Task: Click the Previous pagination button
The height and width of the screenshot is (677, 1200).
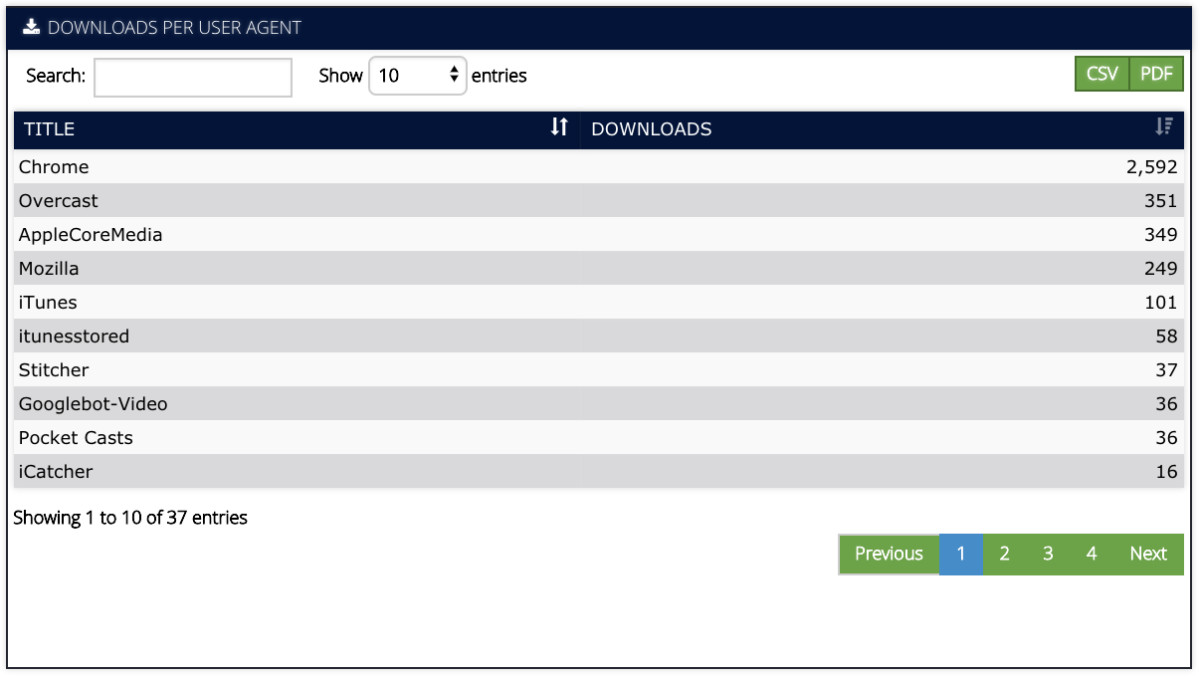Action: coord(889,554)
